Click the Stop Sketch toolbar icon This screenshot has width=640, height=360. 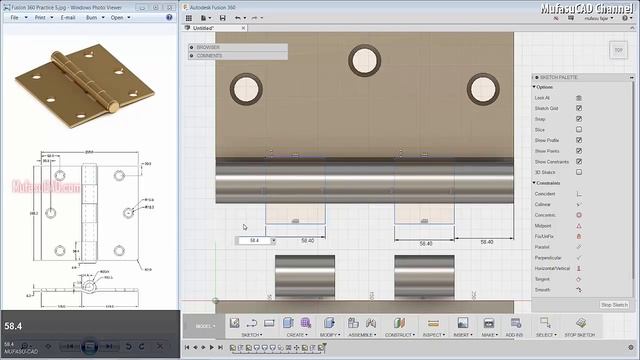(x=581, y=322)
